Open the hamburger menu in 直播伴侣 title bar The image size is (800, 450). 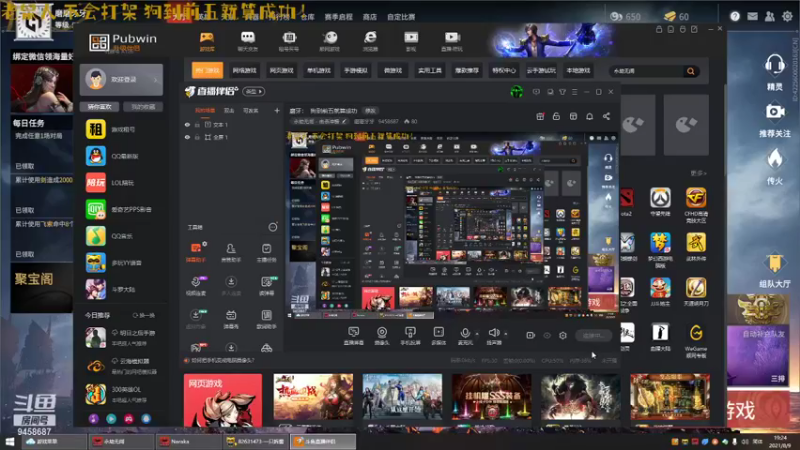(574, 92)
